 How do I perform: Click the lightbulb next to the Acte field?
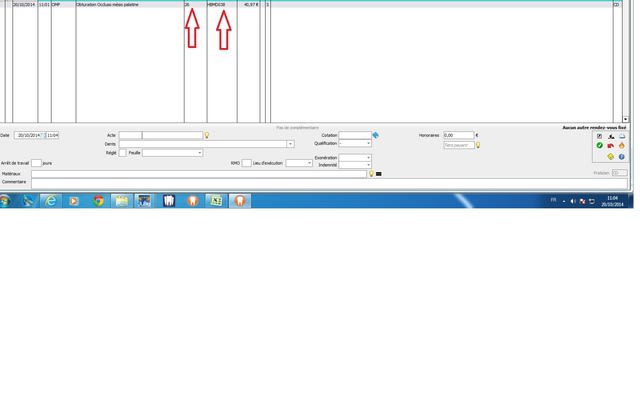tap(206, 135)
